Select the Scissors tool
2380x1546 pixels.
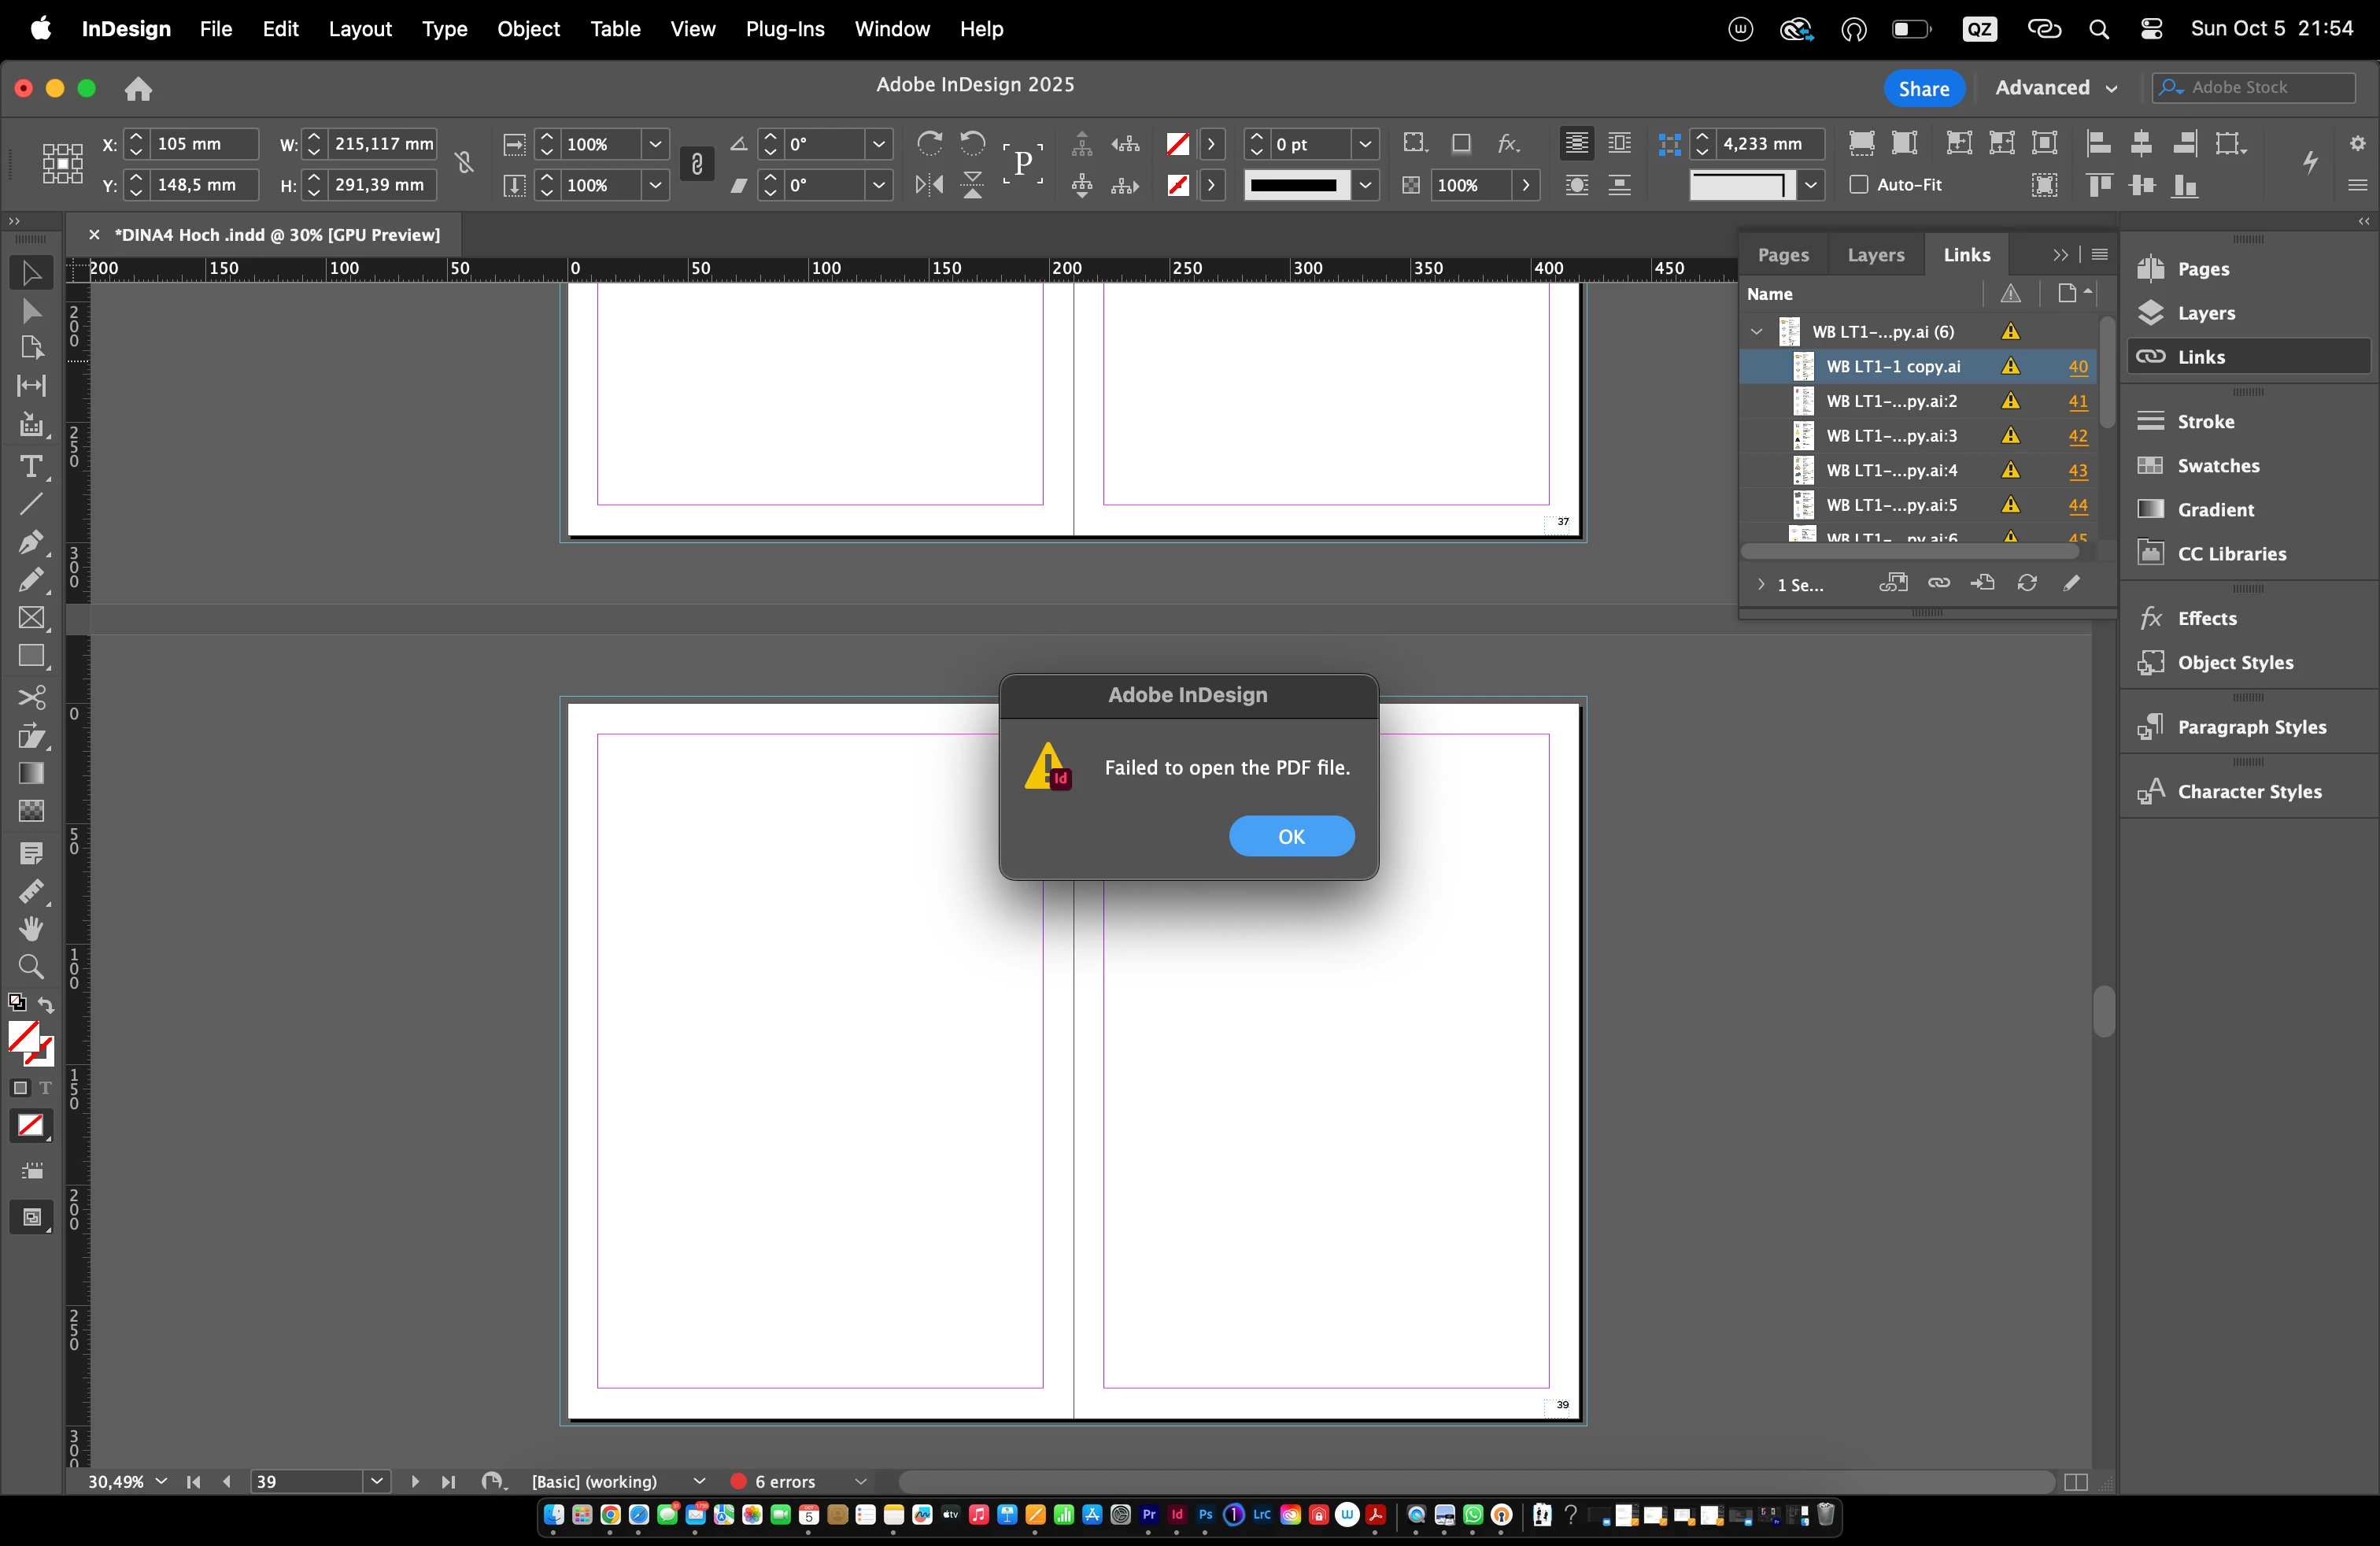[x=31, y=697]
